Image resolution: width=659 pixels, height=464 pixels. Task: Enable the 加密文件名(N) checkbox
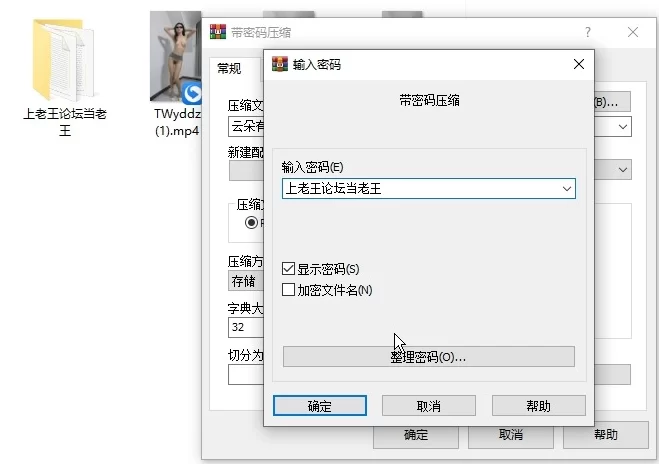288,290
